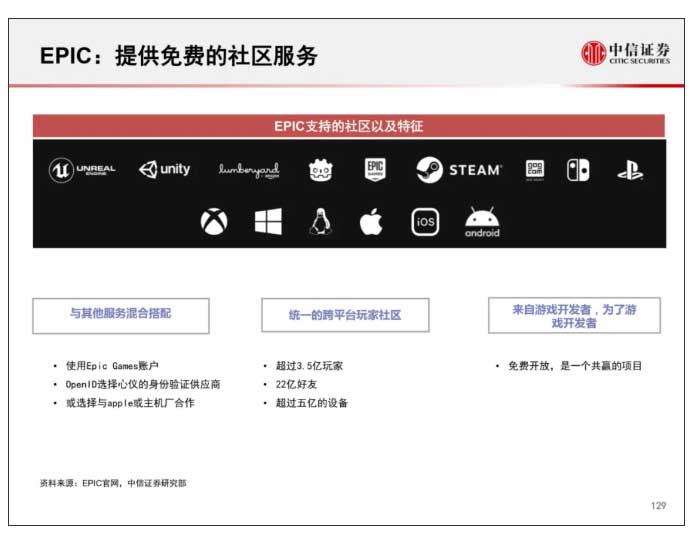The height and width of the screenshot is (549, 690).
Task: Click the GOG.com logo
Action: [x=535, y=170]
